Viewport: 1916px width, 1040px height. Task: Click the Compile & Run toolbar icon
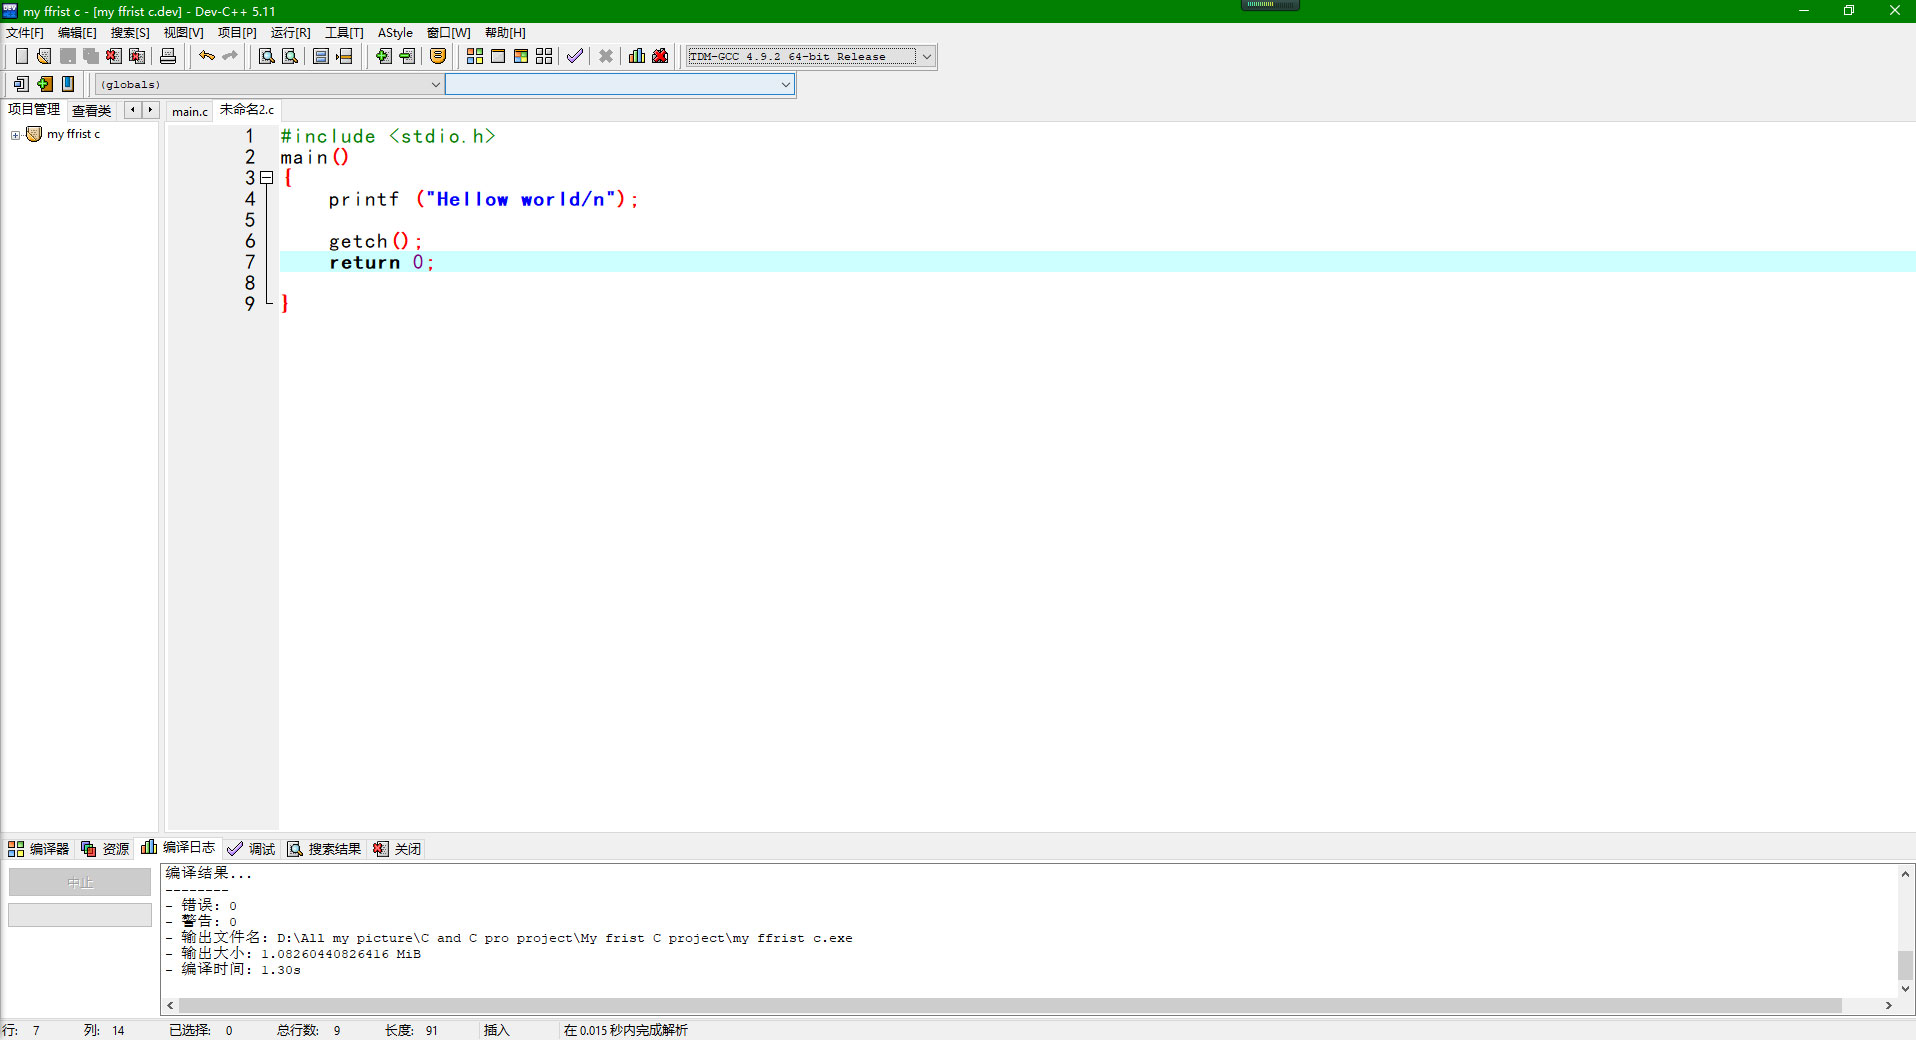pos(521,56)
